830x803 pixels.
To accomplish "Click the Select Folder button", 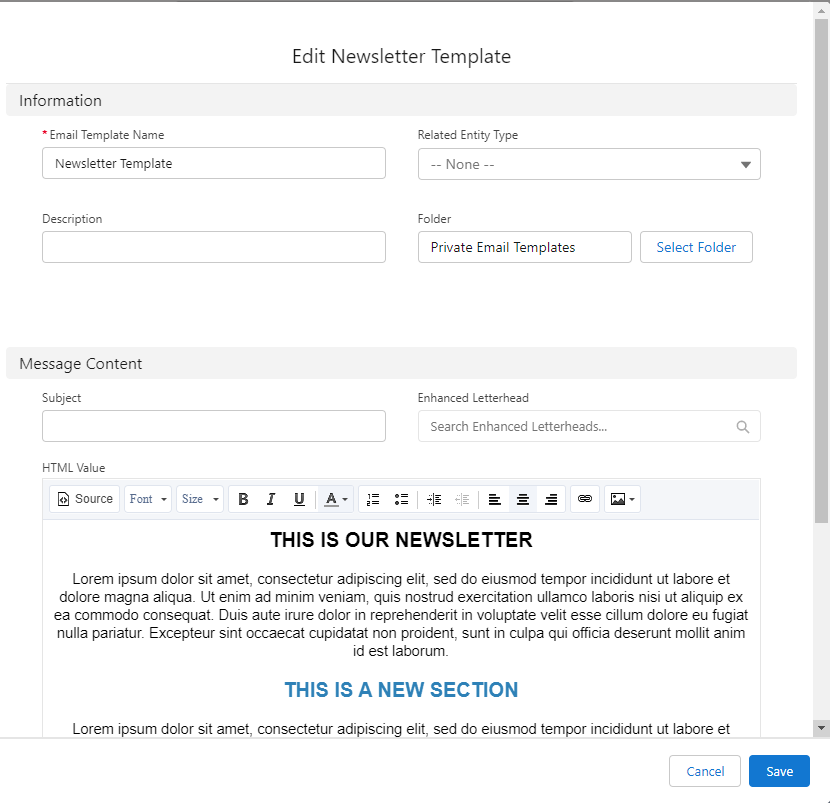I will click(x=696, y=247).
